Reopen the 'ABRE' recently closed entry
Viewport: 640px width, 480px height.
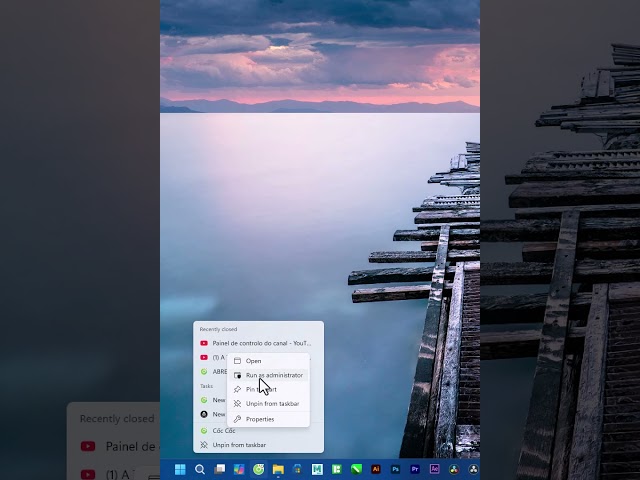(x=212, y=372)
